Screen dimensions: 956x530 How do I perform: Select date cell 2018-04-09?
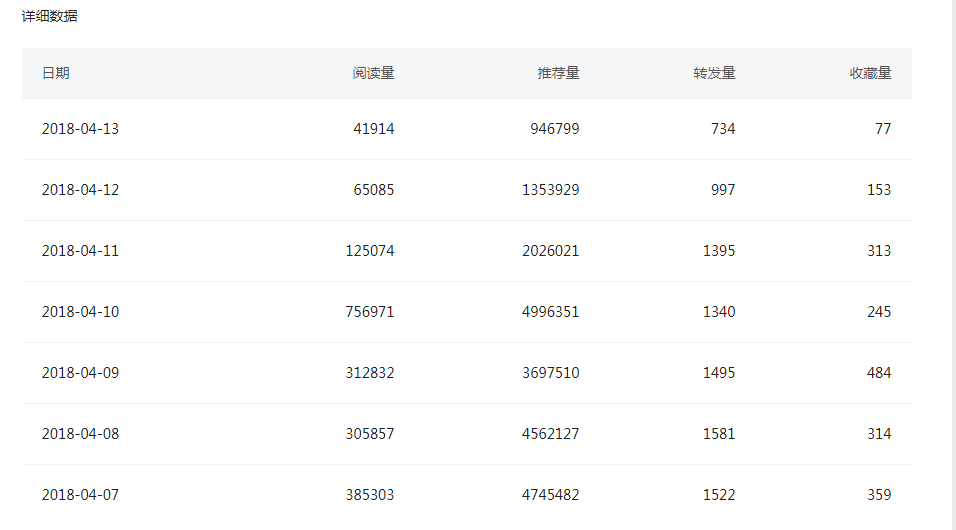80,373
